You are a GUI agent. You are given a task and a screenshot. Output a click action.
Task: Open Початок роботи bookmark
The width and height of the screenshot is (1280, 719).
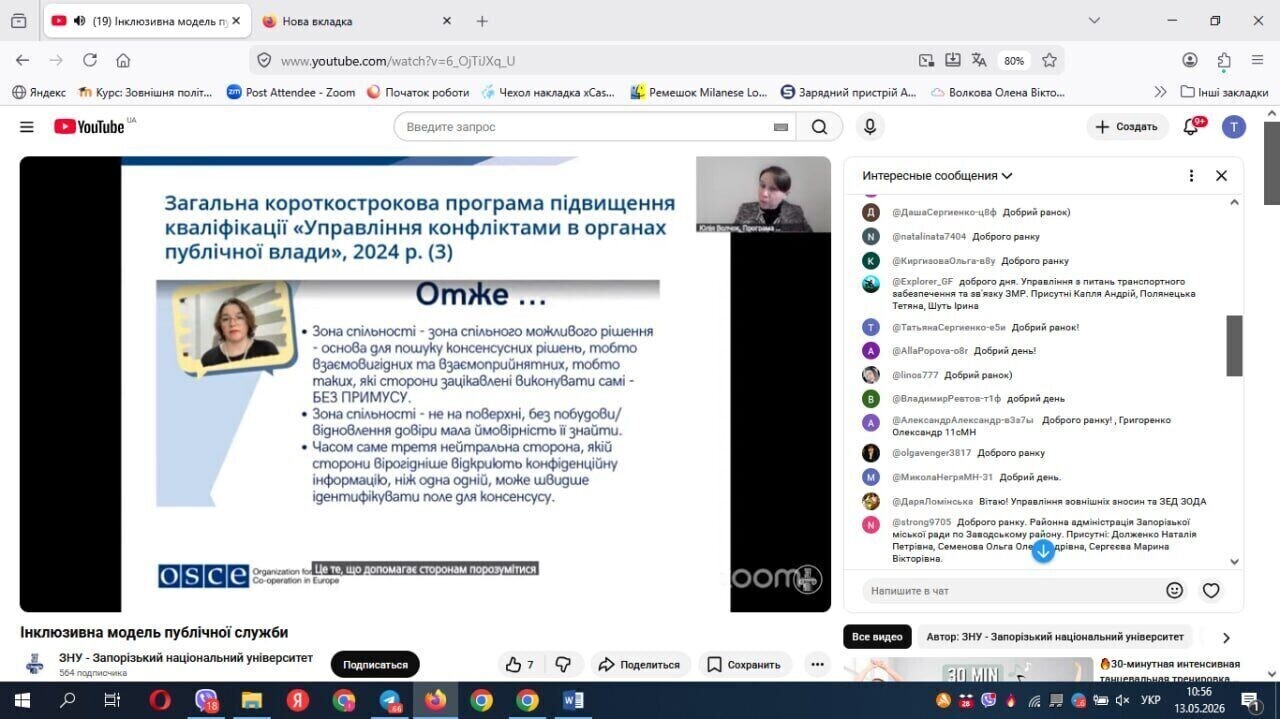(x=418, y=92)
